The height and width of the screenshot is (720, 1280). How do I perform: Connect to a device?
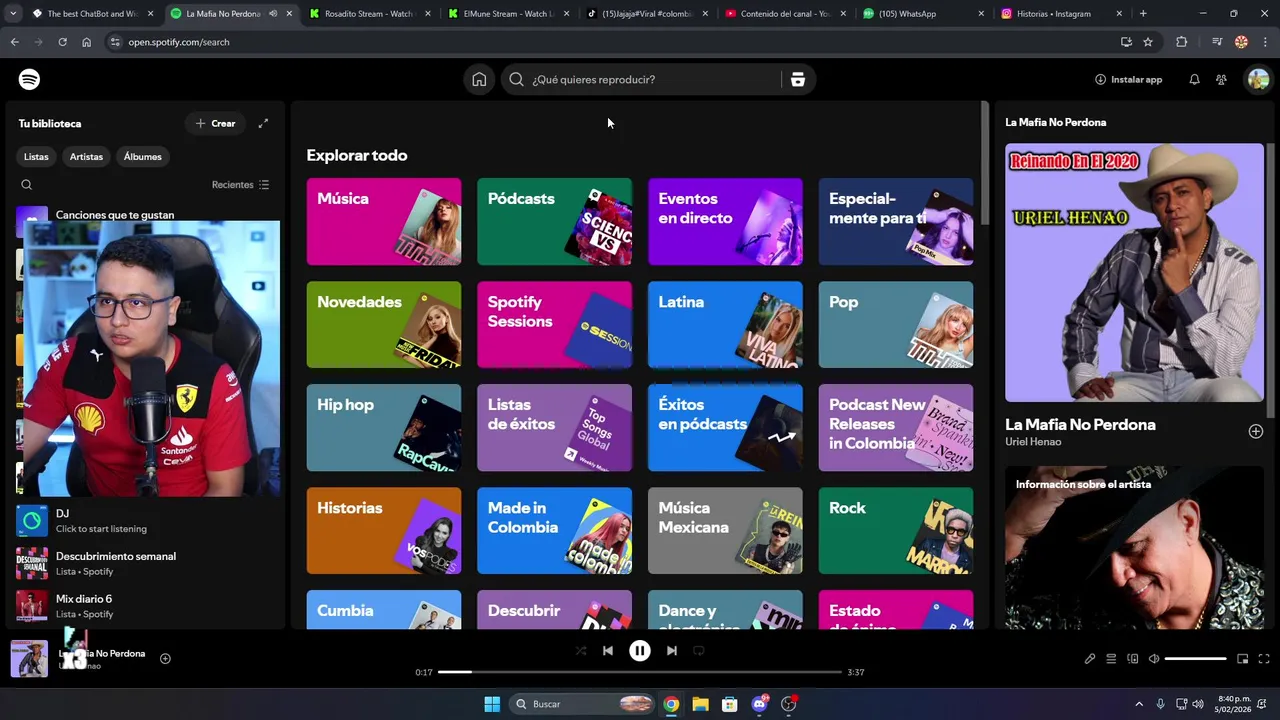pos(1133,659)
